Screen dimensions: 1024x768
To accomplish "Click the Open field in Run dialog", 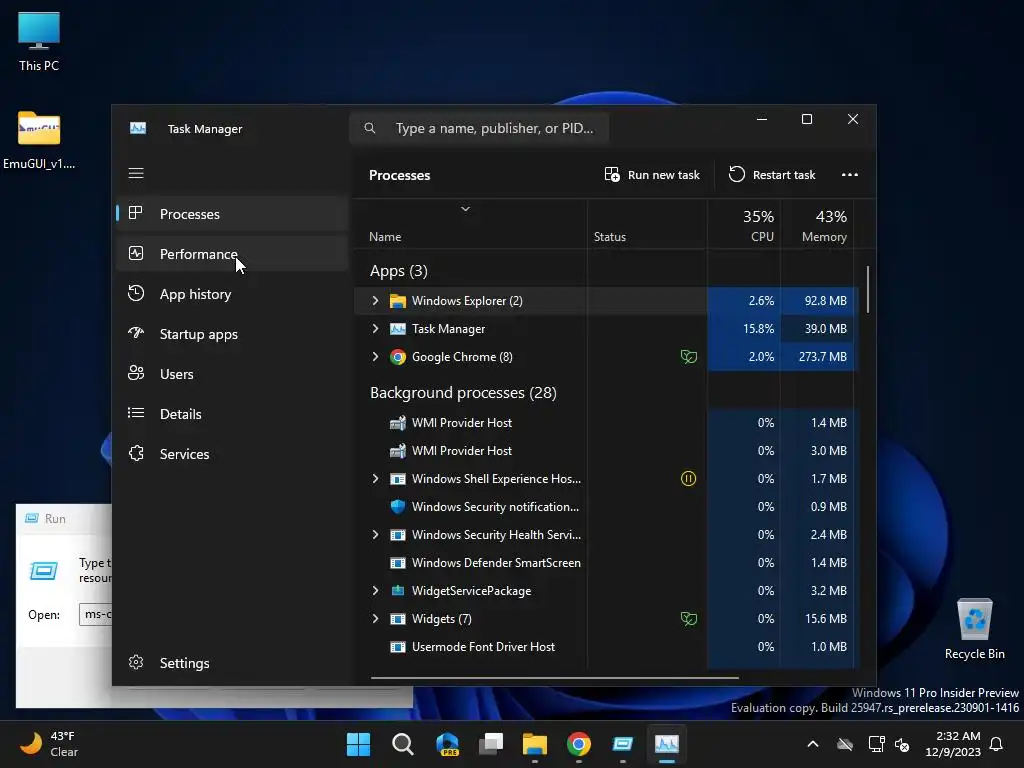I will pos(95,614).
